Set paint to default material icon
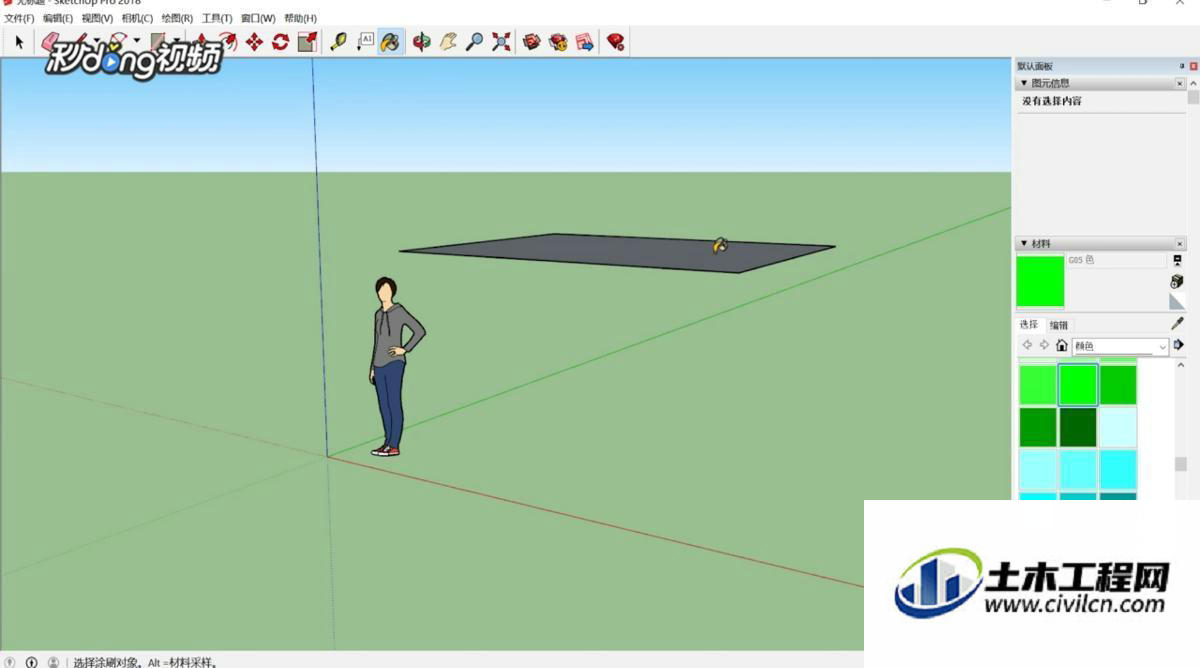This screenshot has height=668, width=1200. pos(1177,301)
